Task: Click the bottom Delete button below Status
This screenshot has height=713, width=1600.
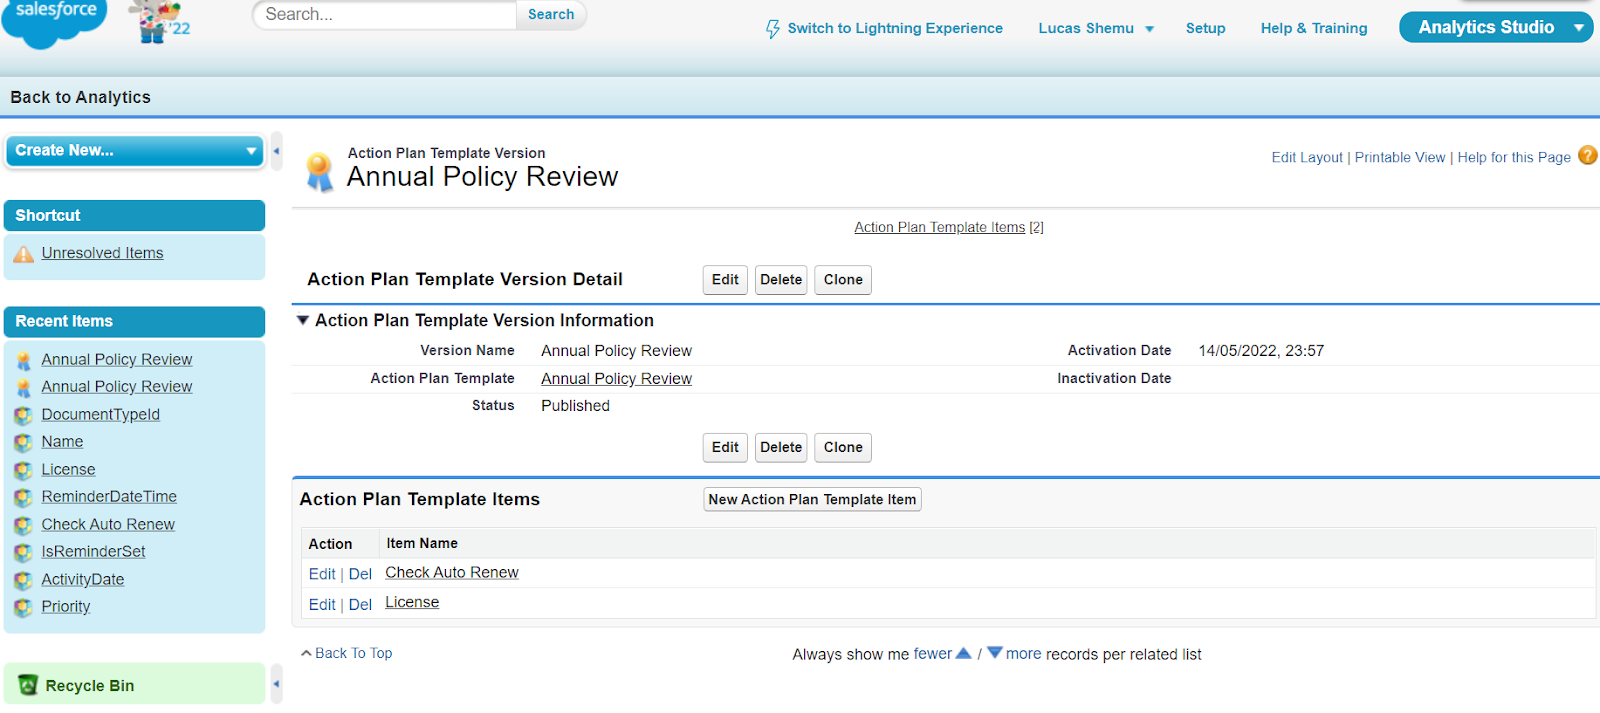Action: [x=781, y=448]
